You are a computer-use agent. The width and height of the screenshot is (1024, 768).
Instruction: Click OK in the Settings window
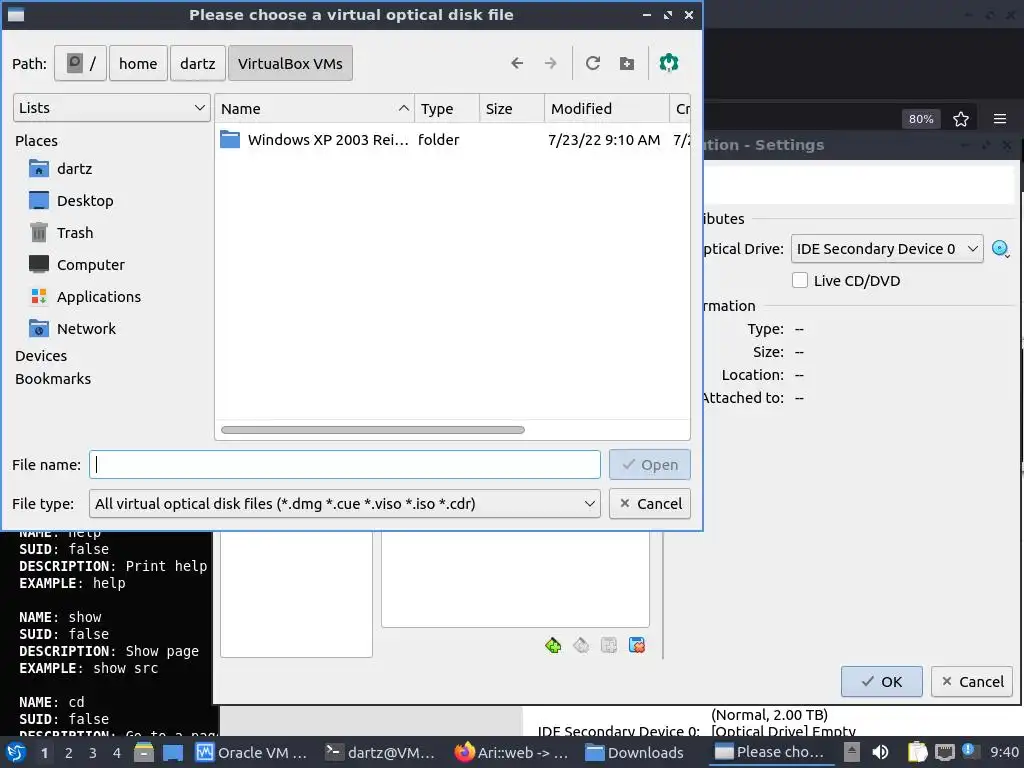(882, 682)
